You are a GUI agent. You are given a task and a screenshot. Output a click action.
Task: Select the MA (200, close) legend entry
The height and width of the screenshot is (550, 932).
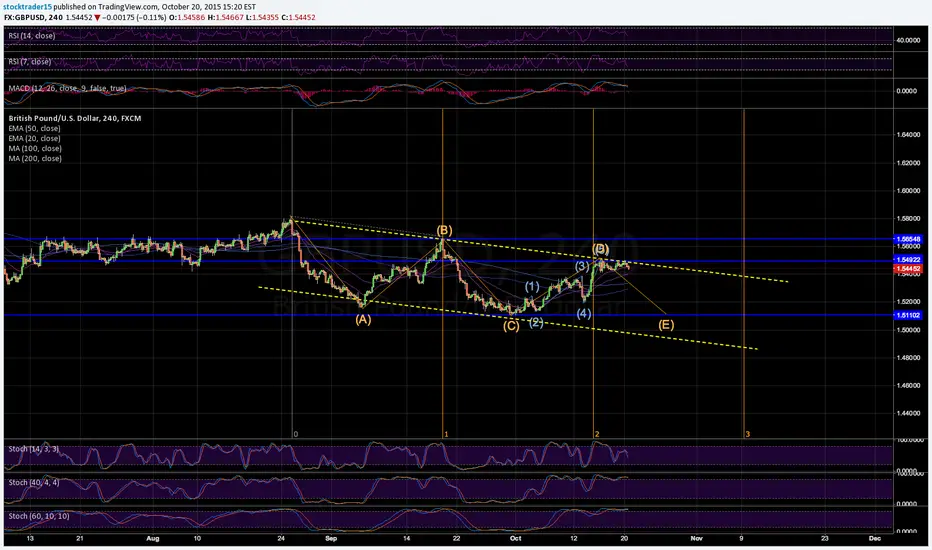[x=35, y=159]
